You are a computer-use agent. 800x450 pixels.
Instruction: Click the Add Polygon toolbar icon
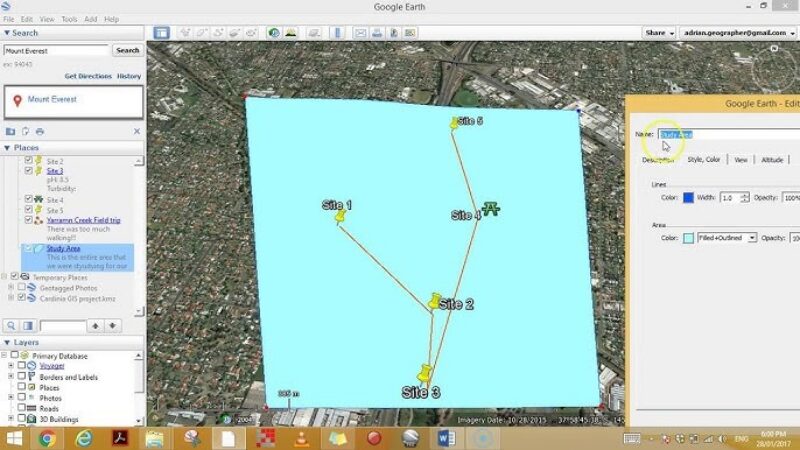pyautogui.click(x=203, y=33)
